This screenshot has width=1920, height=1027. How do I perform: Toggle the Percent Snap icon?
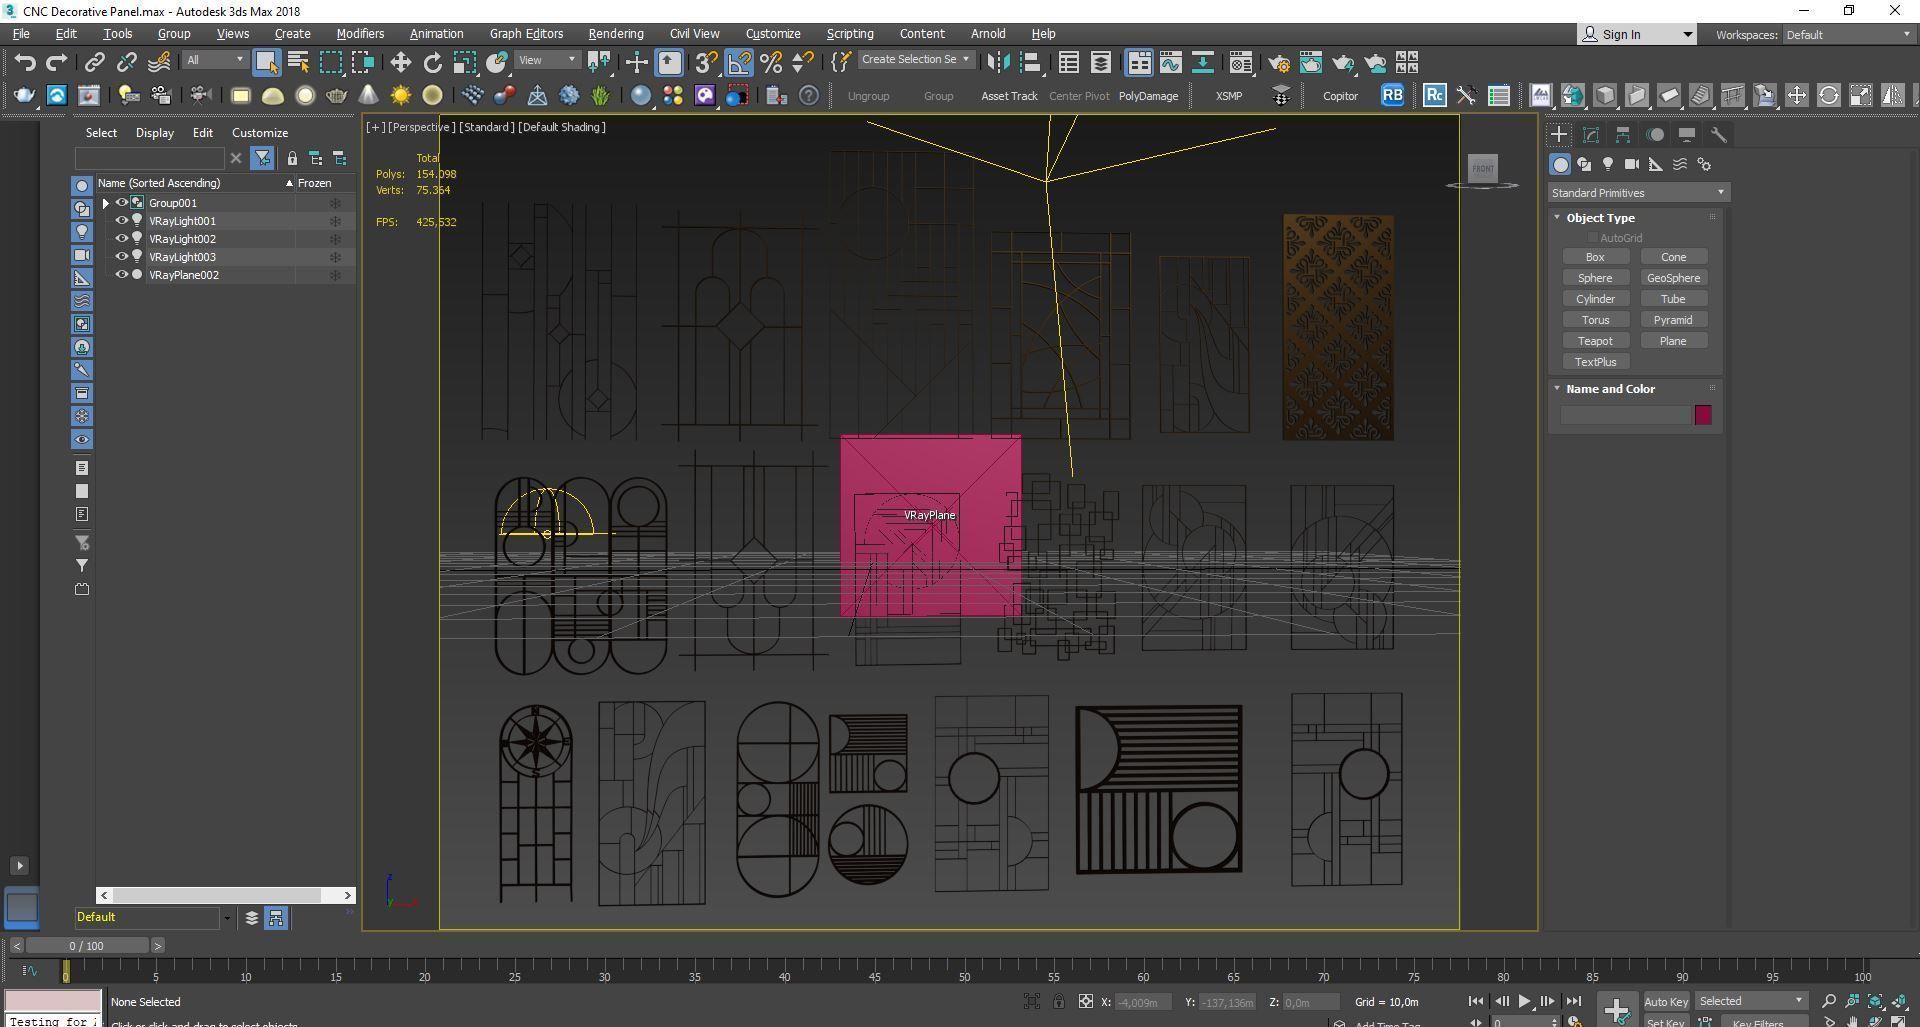[771, 62]
